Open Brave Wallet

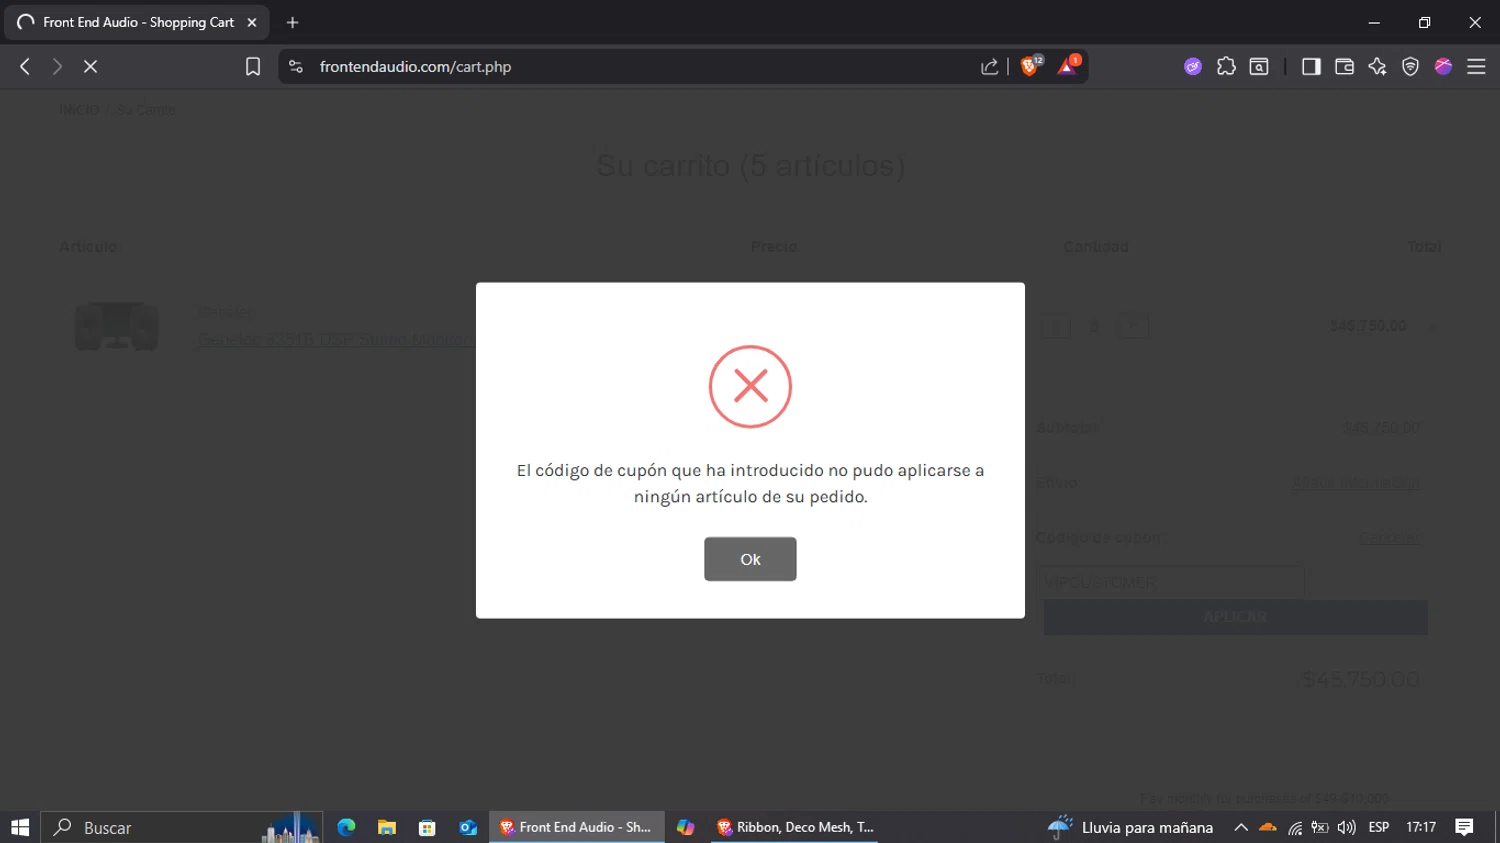[1344, 66]
